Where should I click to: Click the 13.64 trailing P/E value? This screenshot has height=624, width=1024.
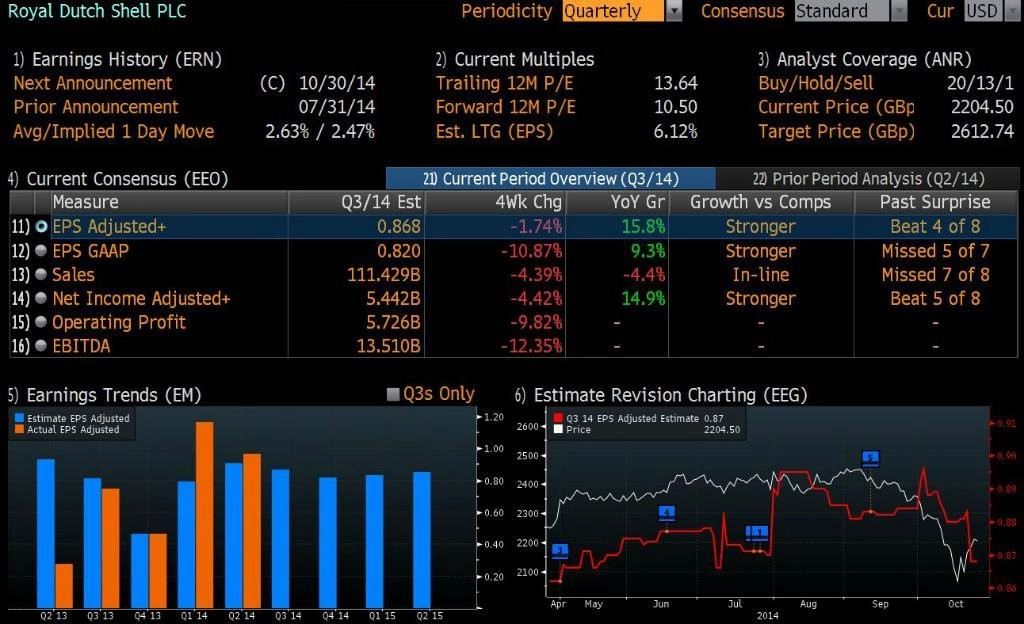coord(676,84)
